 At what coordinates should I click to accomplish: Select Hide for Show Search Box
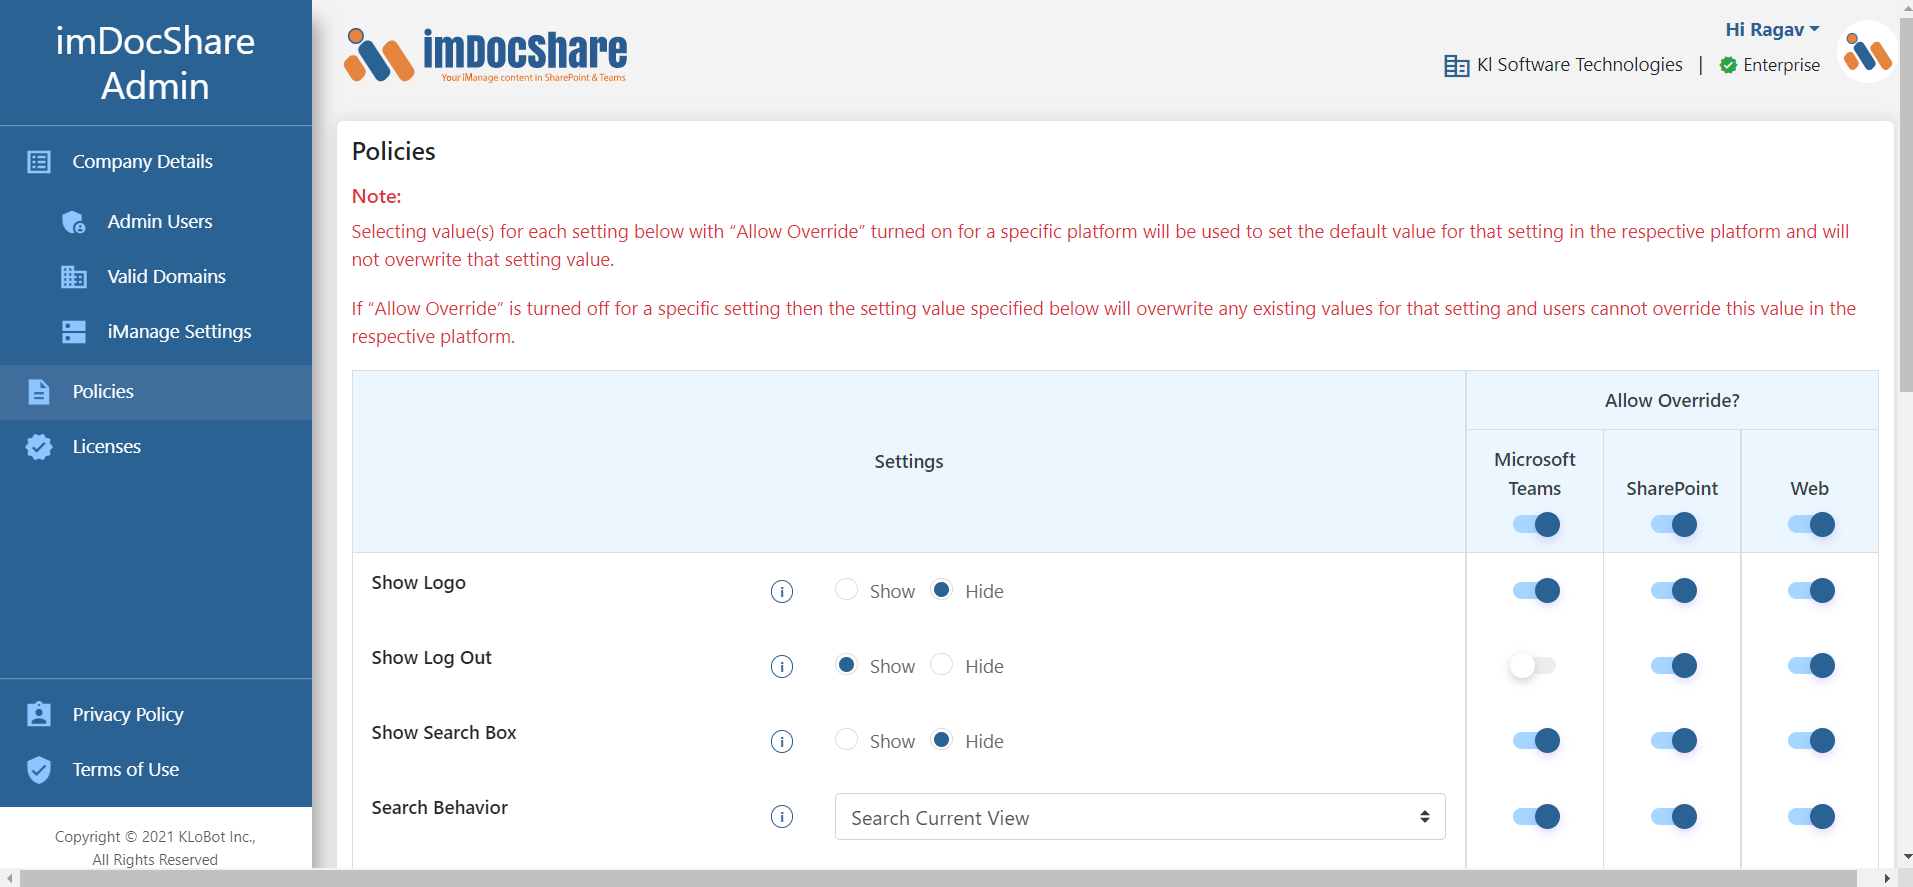pyautogui.click(x=942, y=740)
